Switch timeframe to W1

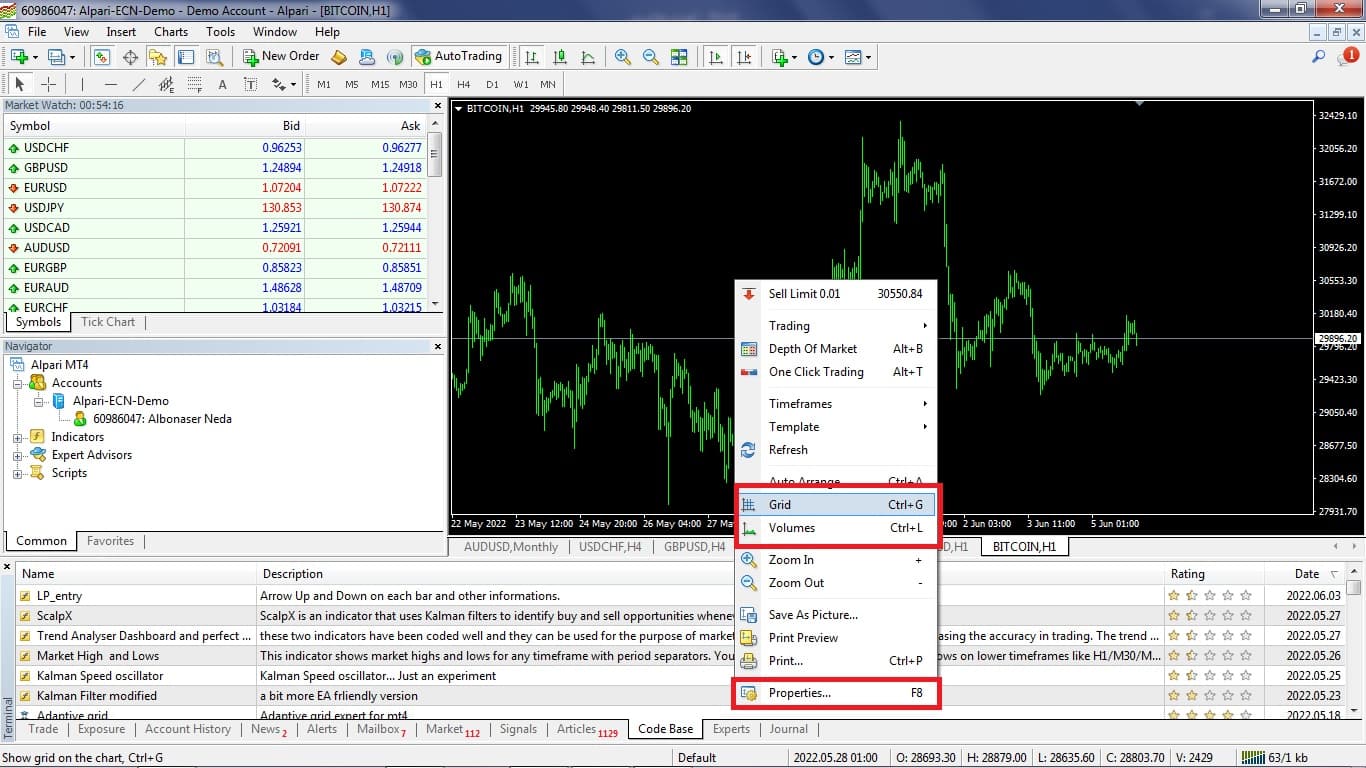[521, 84]
